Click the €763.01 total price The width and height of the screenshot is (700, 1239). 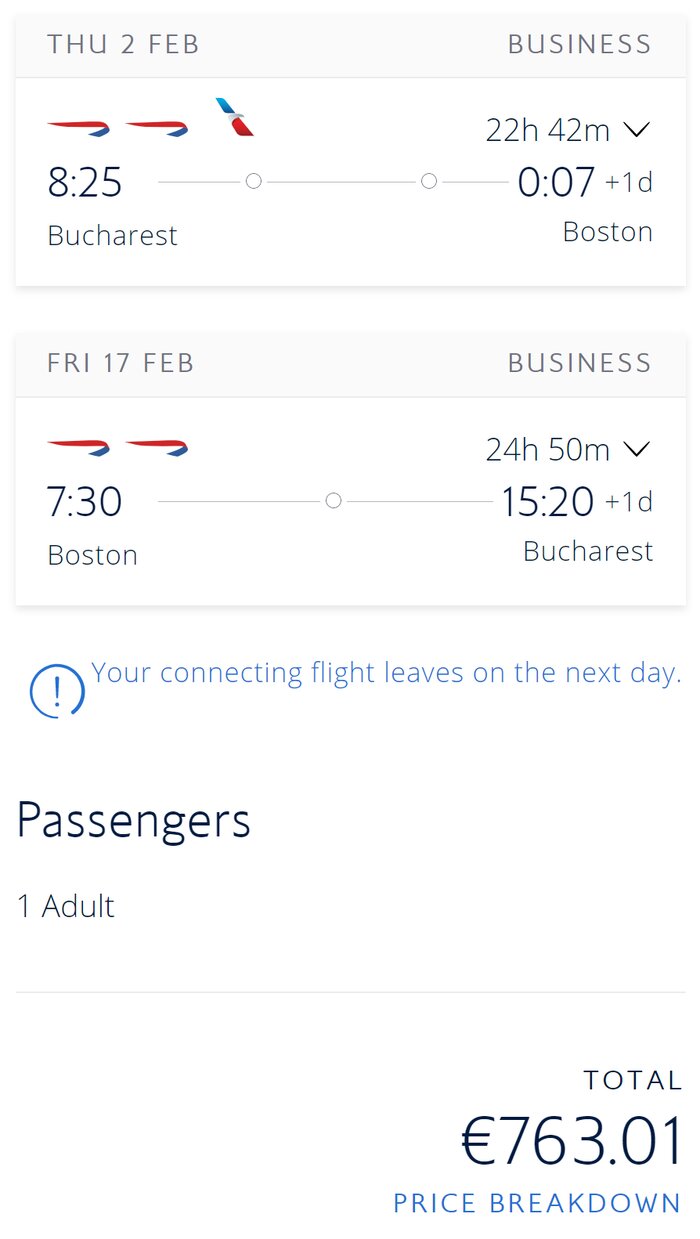(x=572, y=1140)
